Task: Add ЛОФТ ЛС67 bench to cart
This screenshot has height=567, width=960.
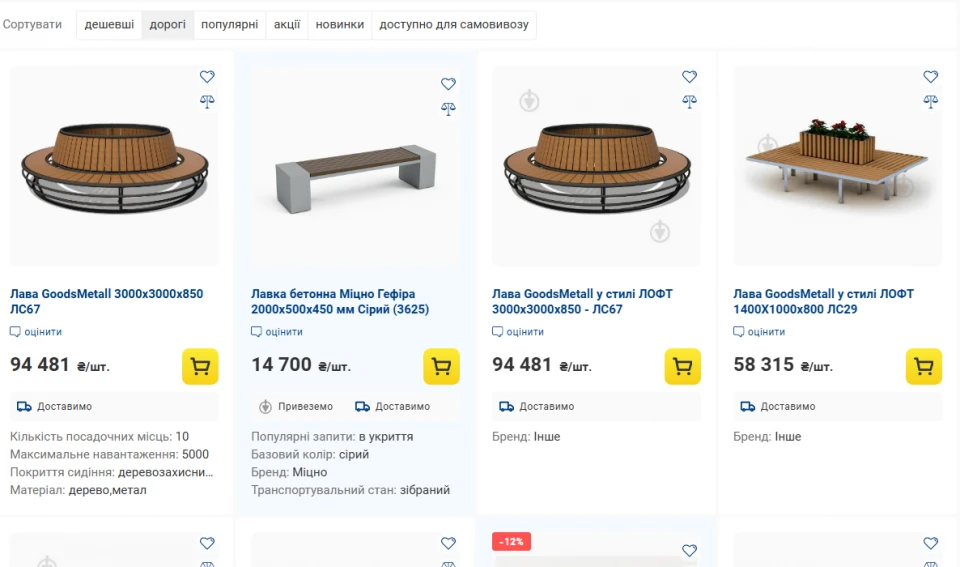Action: [682, 366]
